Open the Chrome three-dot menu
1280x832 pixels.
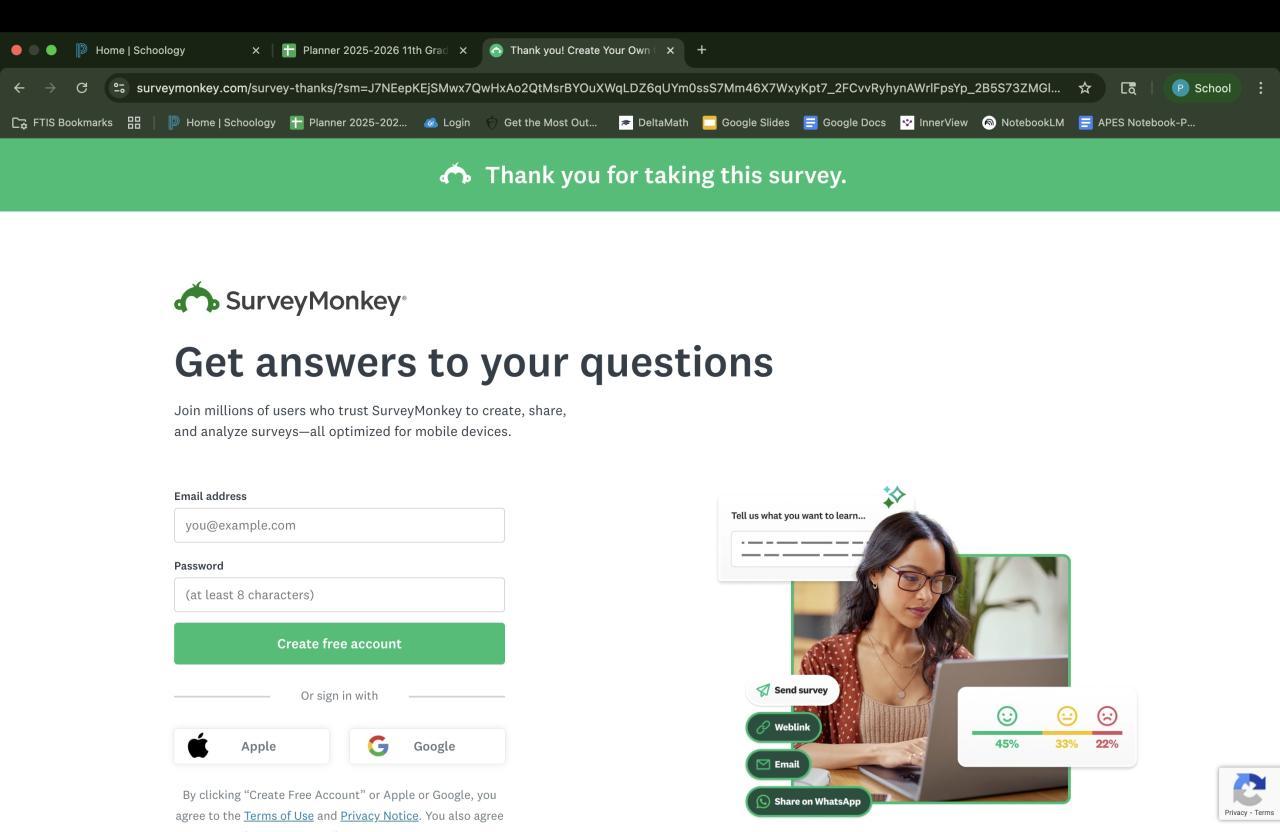pos(1260,88)
